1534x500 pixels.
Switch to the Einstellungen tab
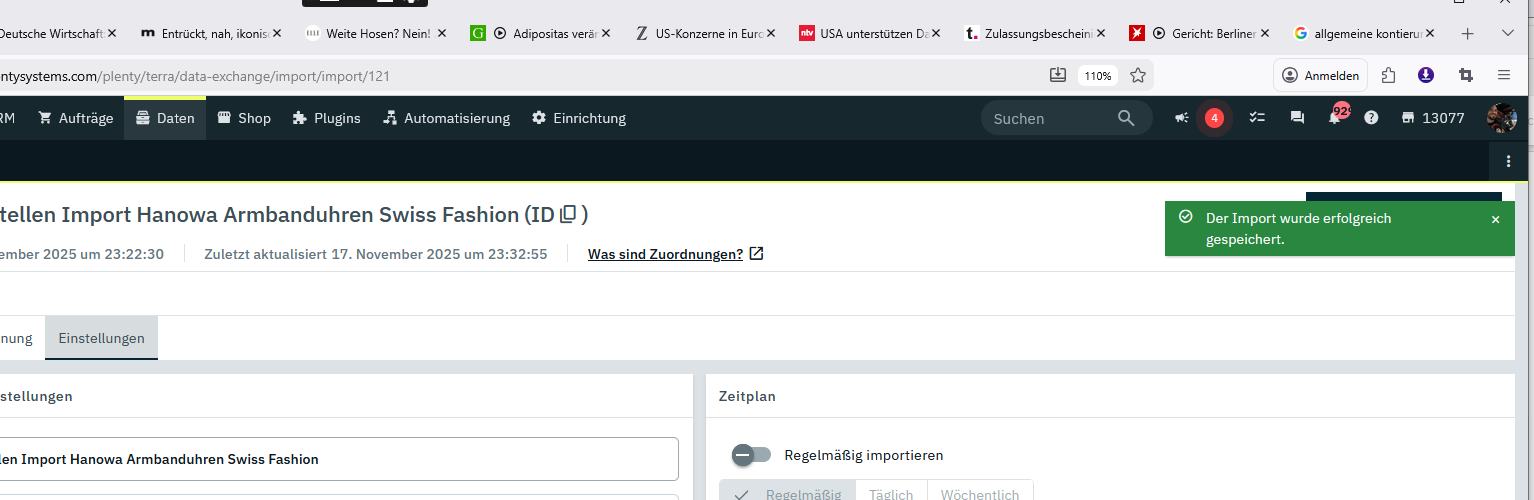click(101, 338)
